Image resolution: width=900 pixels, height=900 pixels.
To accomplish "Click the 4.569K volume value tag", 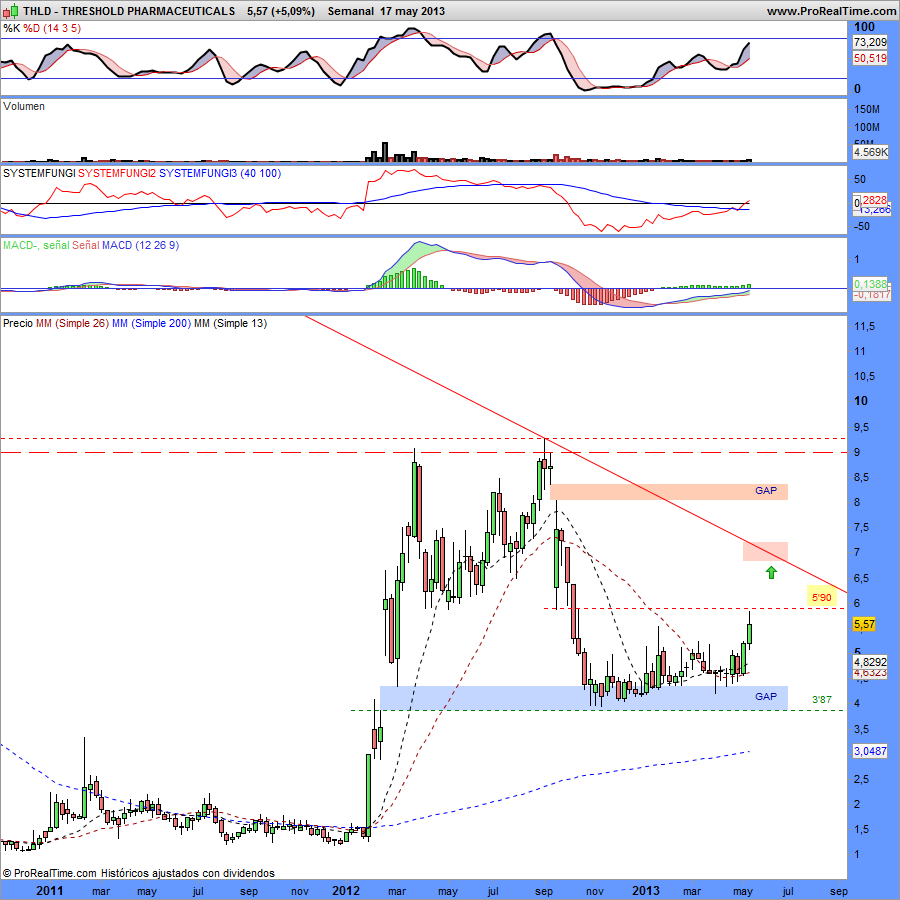I will coord(870,152).
